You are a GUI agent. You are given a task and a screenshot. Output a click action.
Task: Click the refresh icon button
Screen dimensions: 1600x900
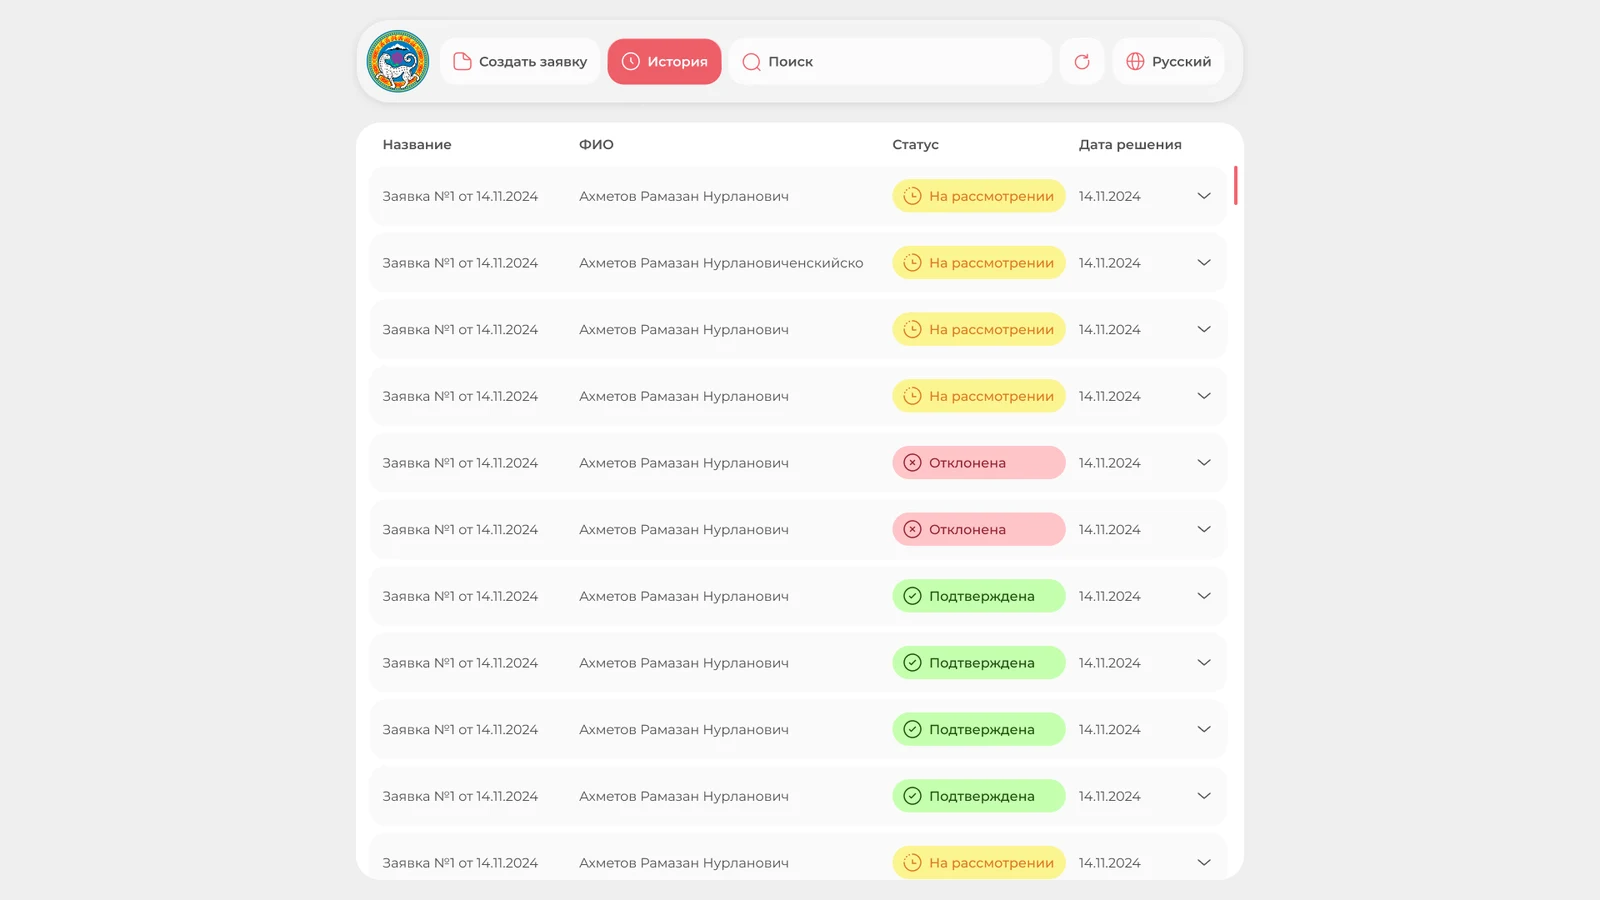tap(1082, 61)
